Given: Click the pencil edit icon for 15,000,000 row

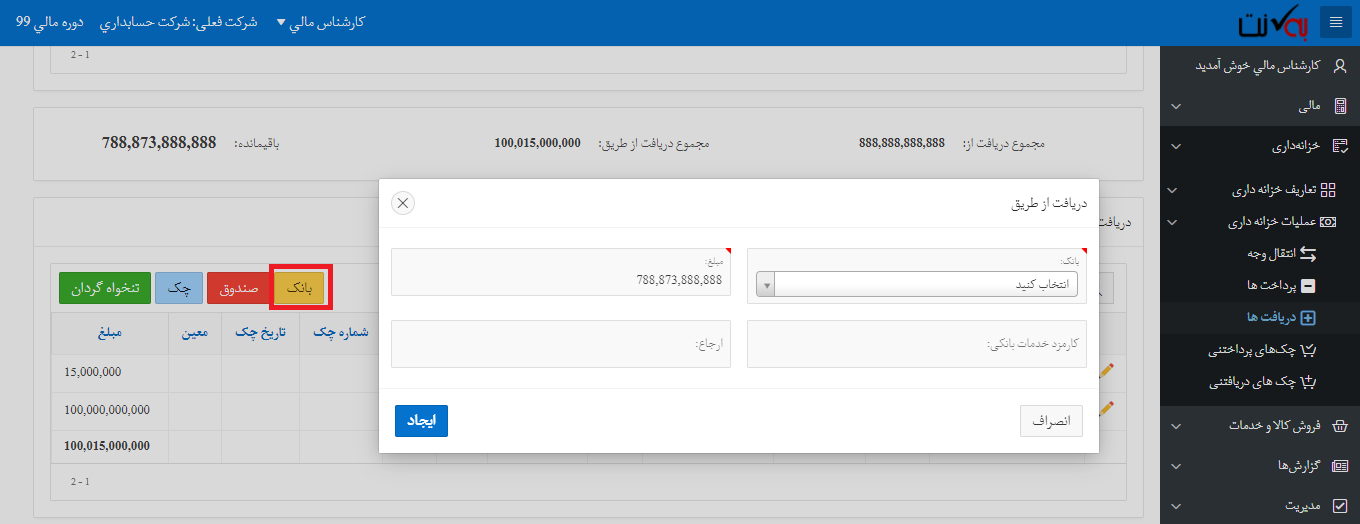Looking at the screenshot, I should point(1106,371).
